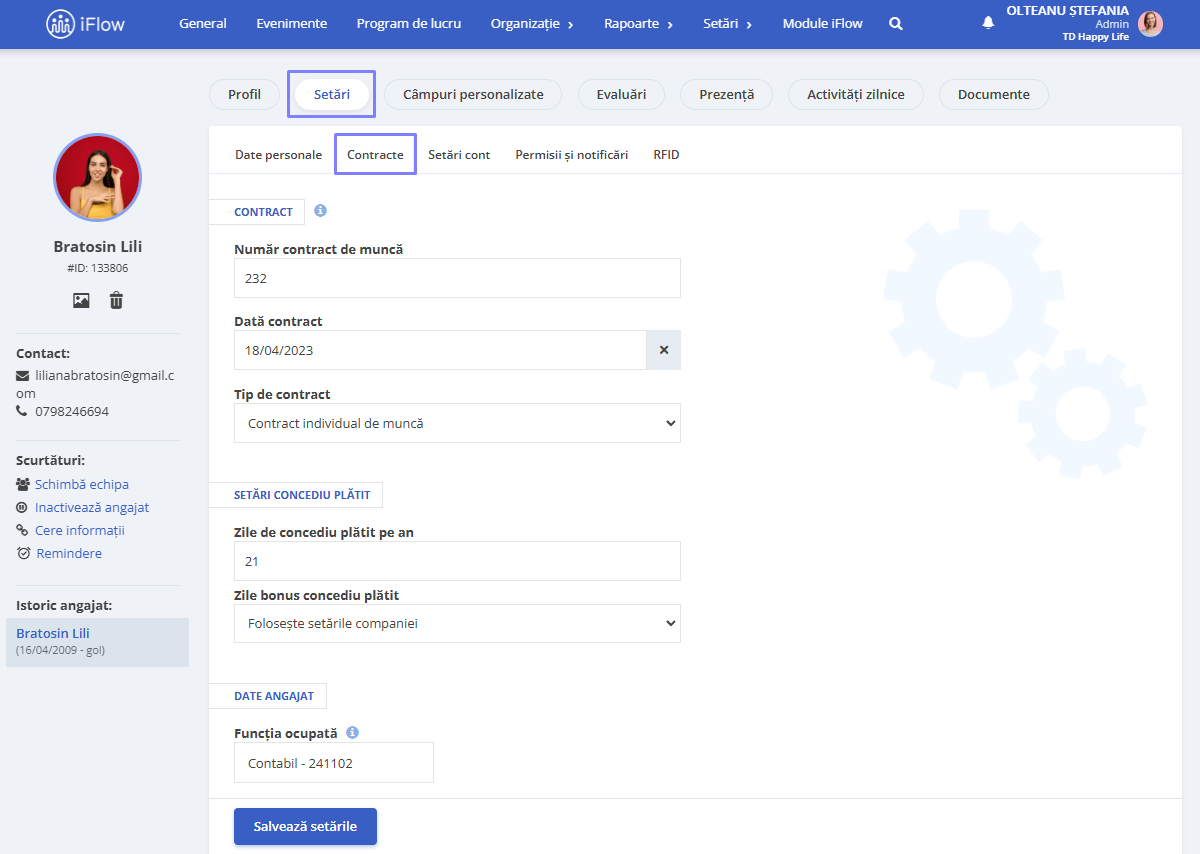Click the Funcția ocupată input field
The height and width of the screenshot is (854, 1200).
coord(334,762)
